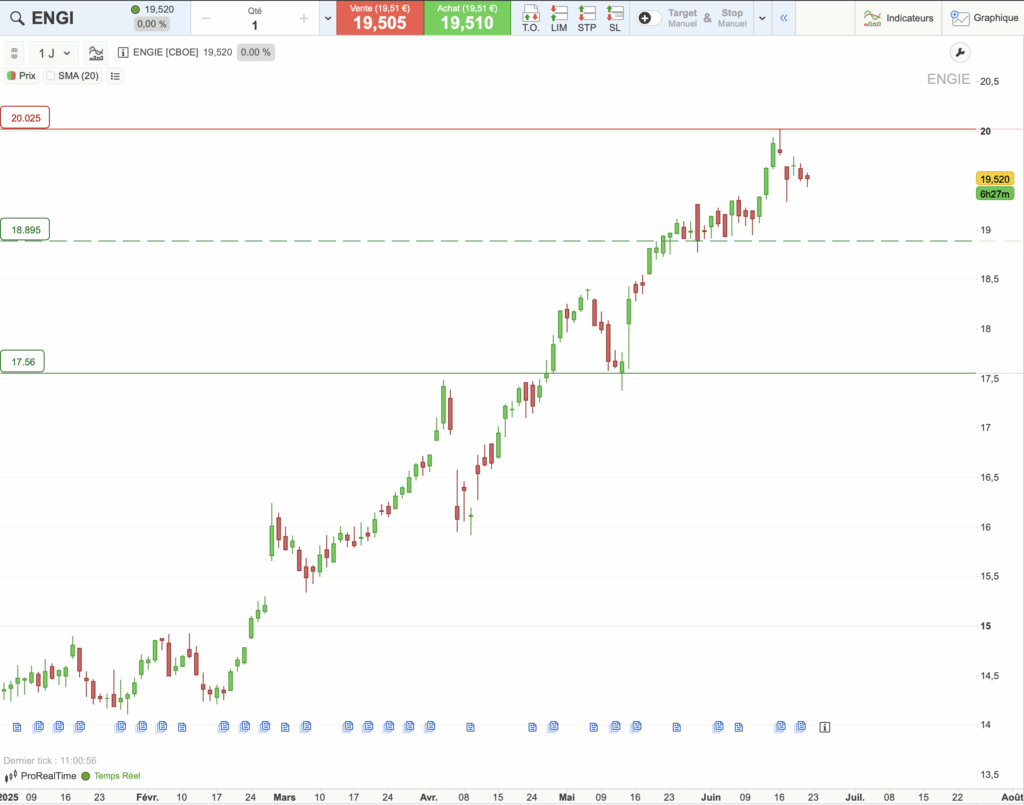Click the red Vente 19,505 sell button

[x=380, y=18]
